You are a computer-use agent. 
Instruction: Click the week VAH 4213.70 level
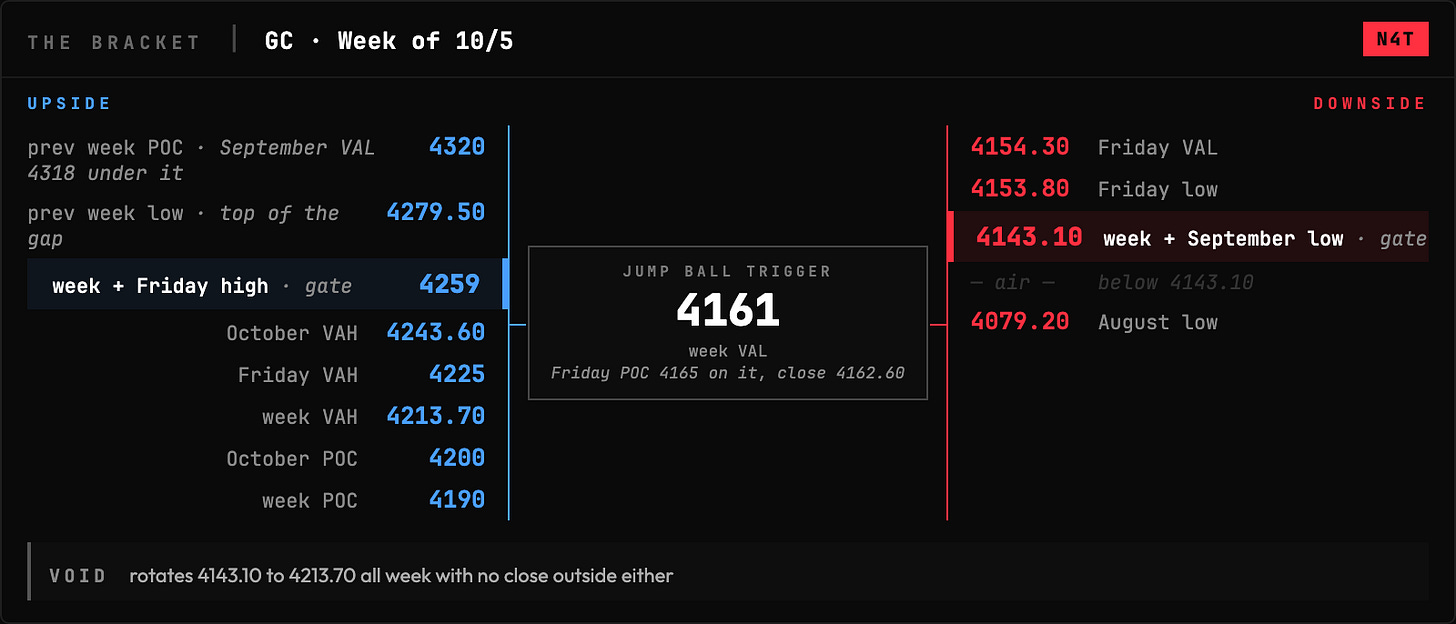pos(373,416)
